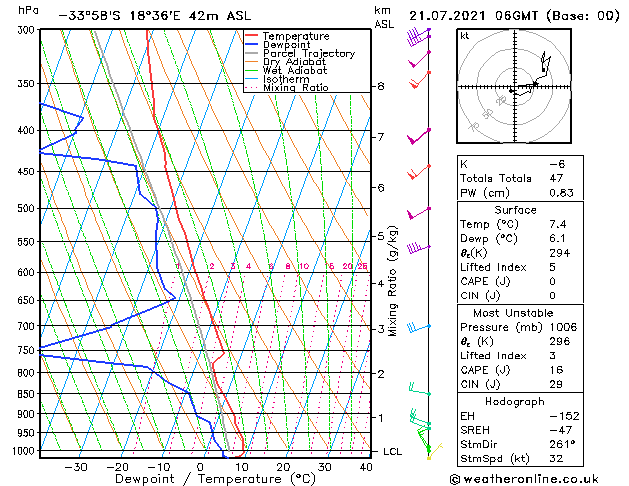Click the PW (cm) value 0.83

click(x=561, y=193)
